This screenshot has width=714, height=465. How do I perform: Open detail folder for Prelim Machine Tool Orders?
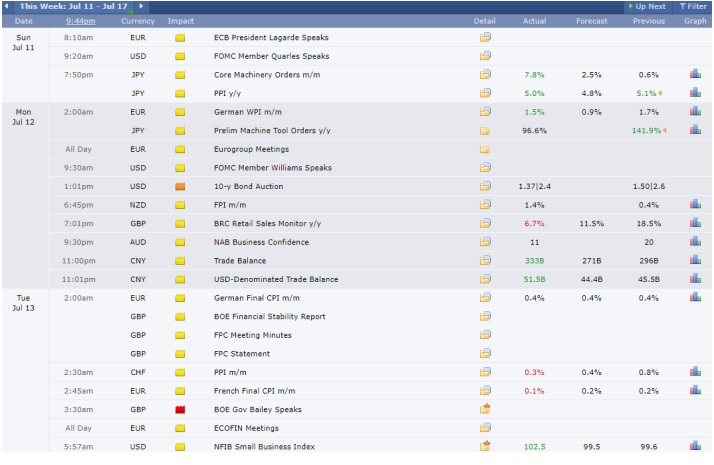pyautogui.click(x=485, y=131)
